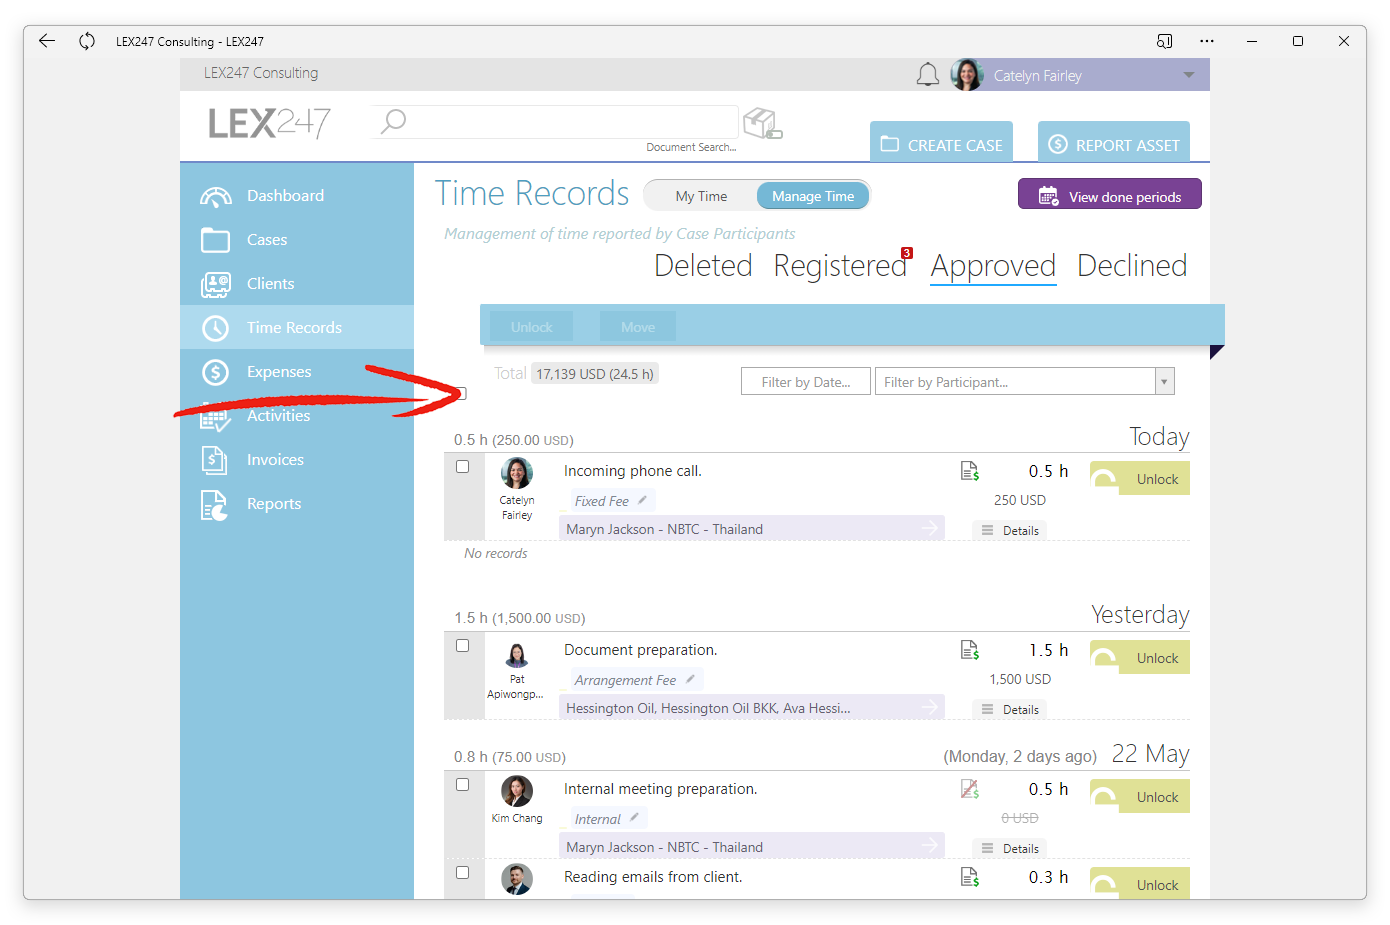Check the Reading emails from client record
1390x925 pixels.
click(462, 873)
